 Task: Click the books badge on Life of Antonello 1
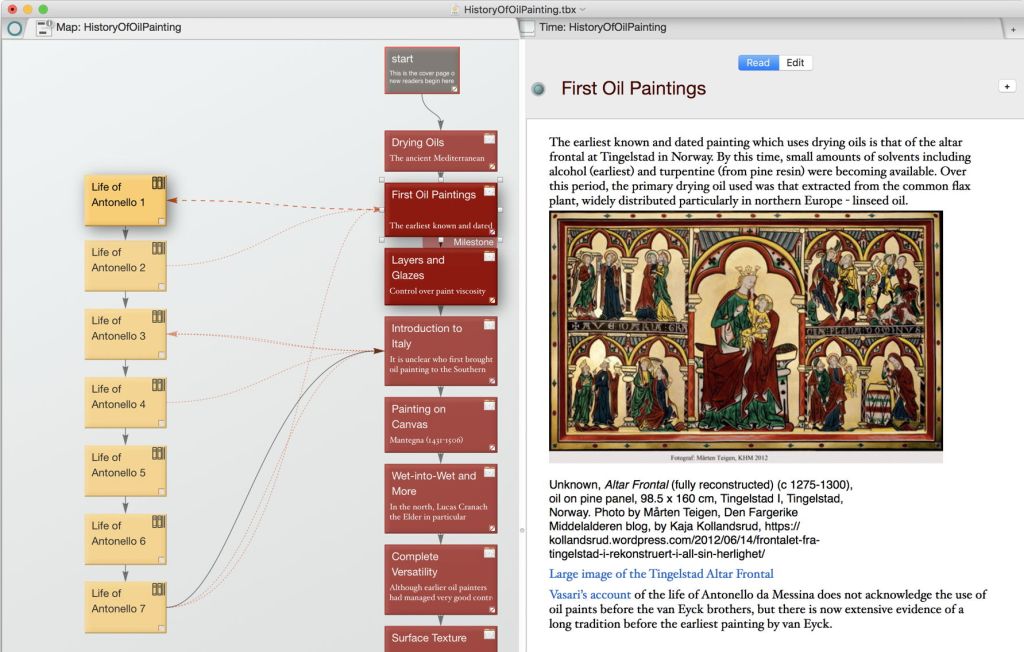click(x=158, y=183)
